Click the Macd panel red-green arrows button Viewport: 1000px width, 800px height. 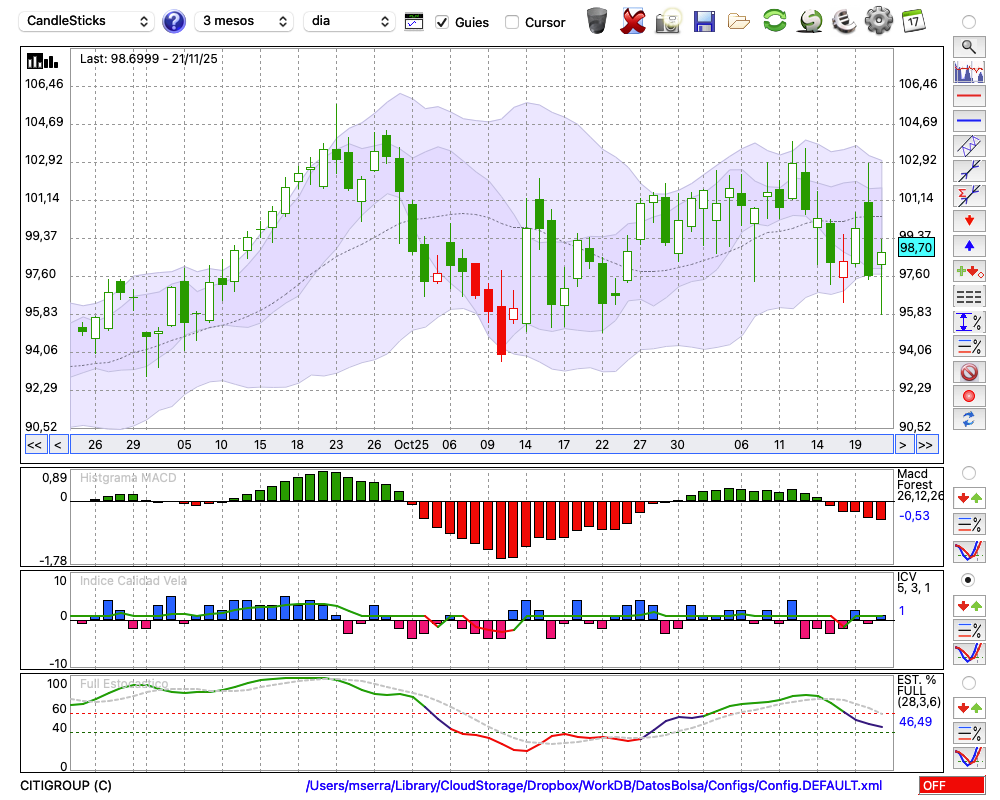[x=969, y=498]
